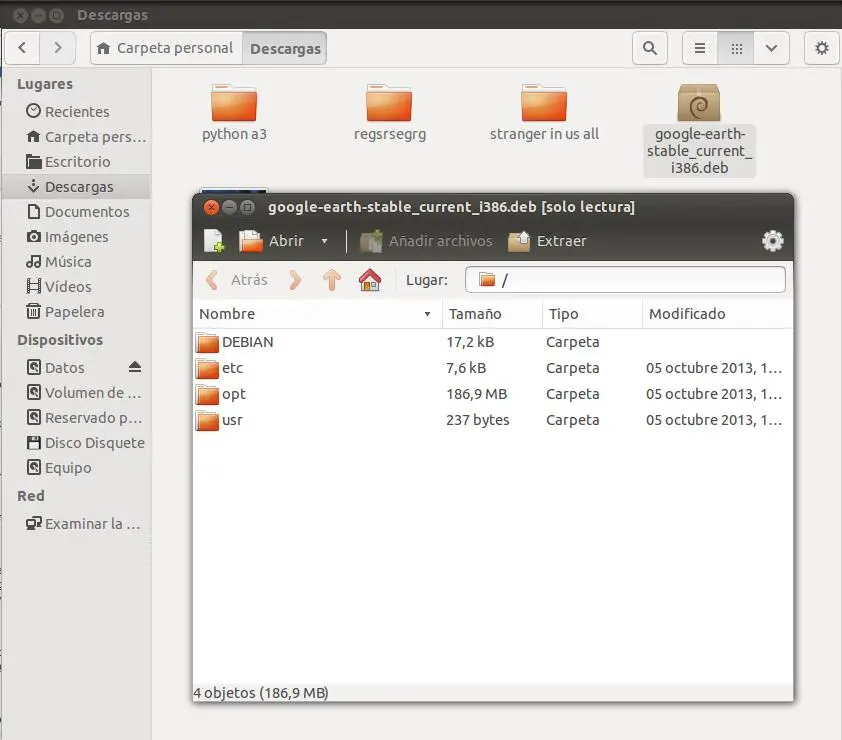Click the forward button in Descargas window
The width and height of the screenshot is (842, 740).
pos(57,48)
